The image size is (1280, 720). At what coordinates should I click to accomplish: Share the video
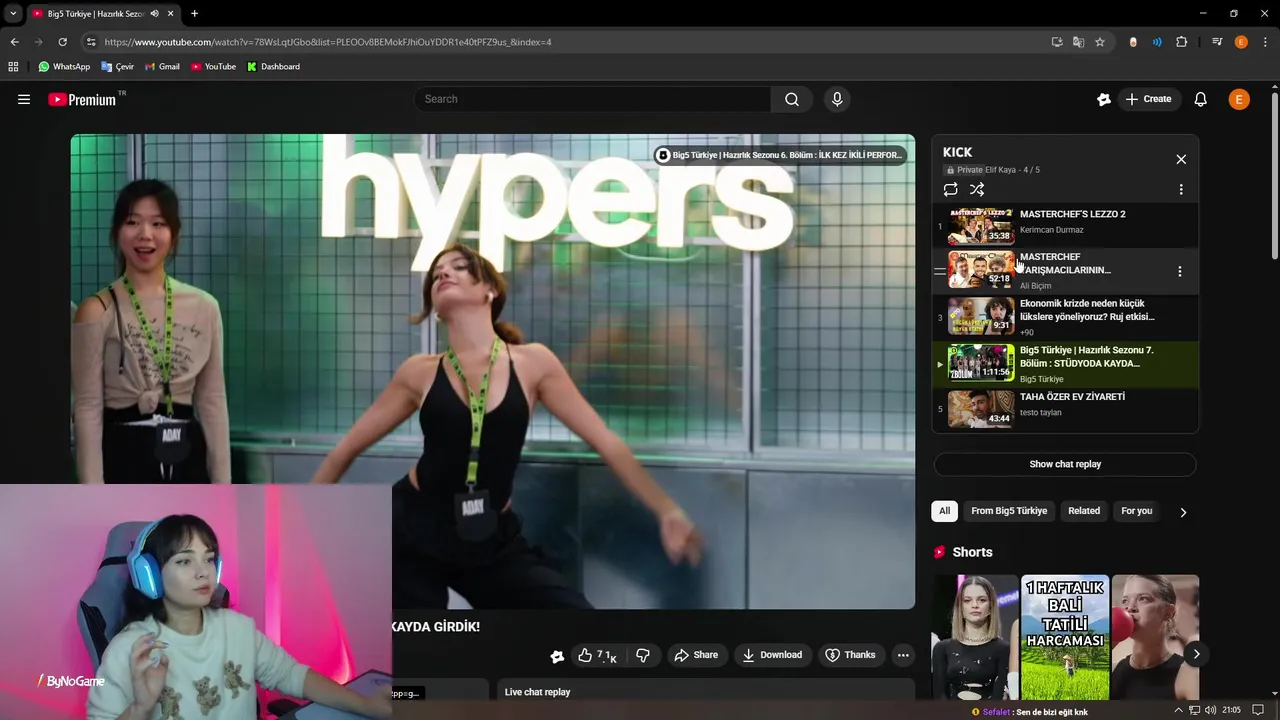696,655
